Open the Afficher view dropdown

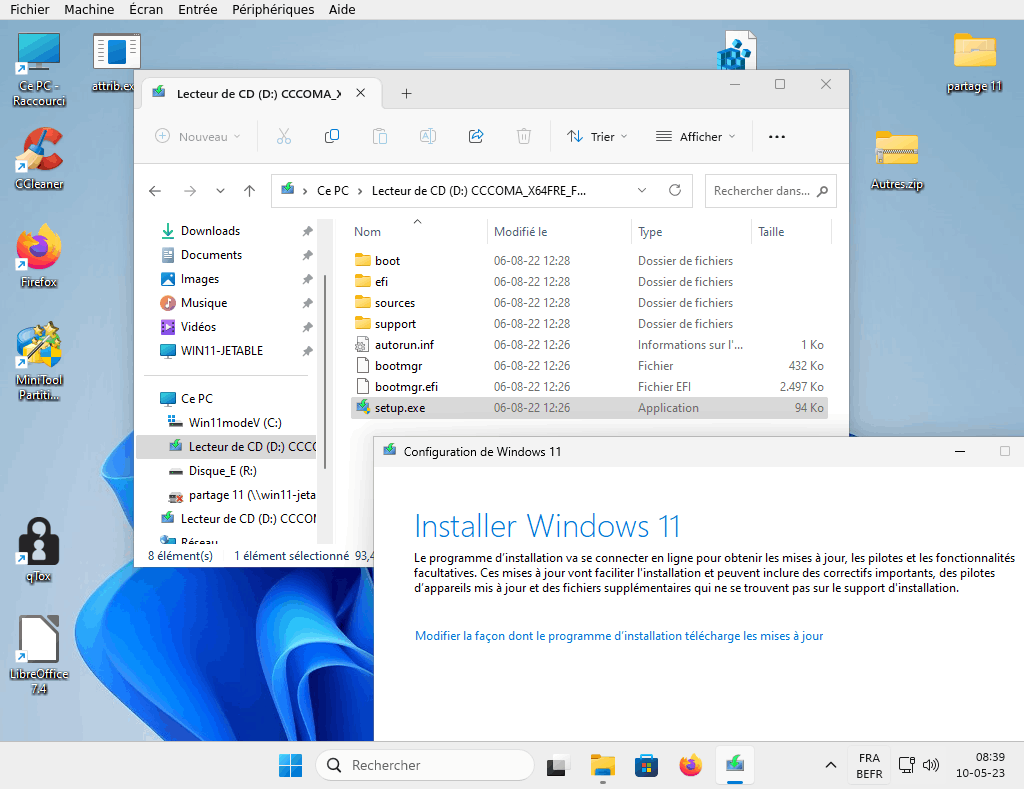coord(696,137)
